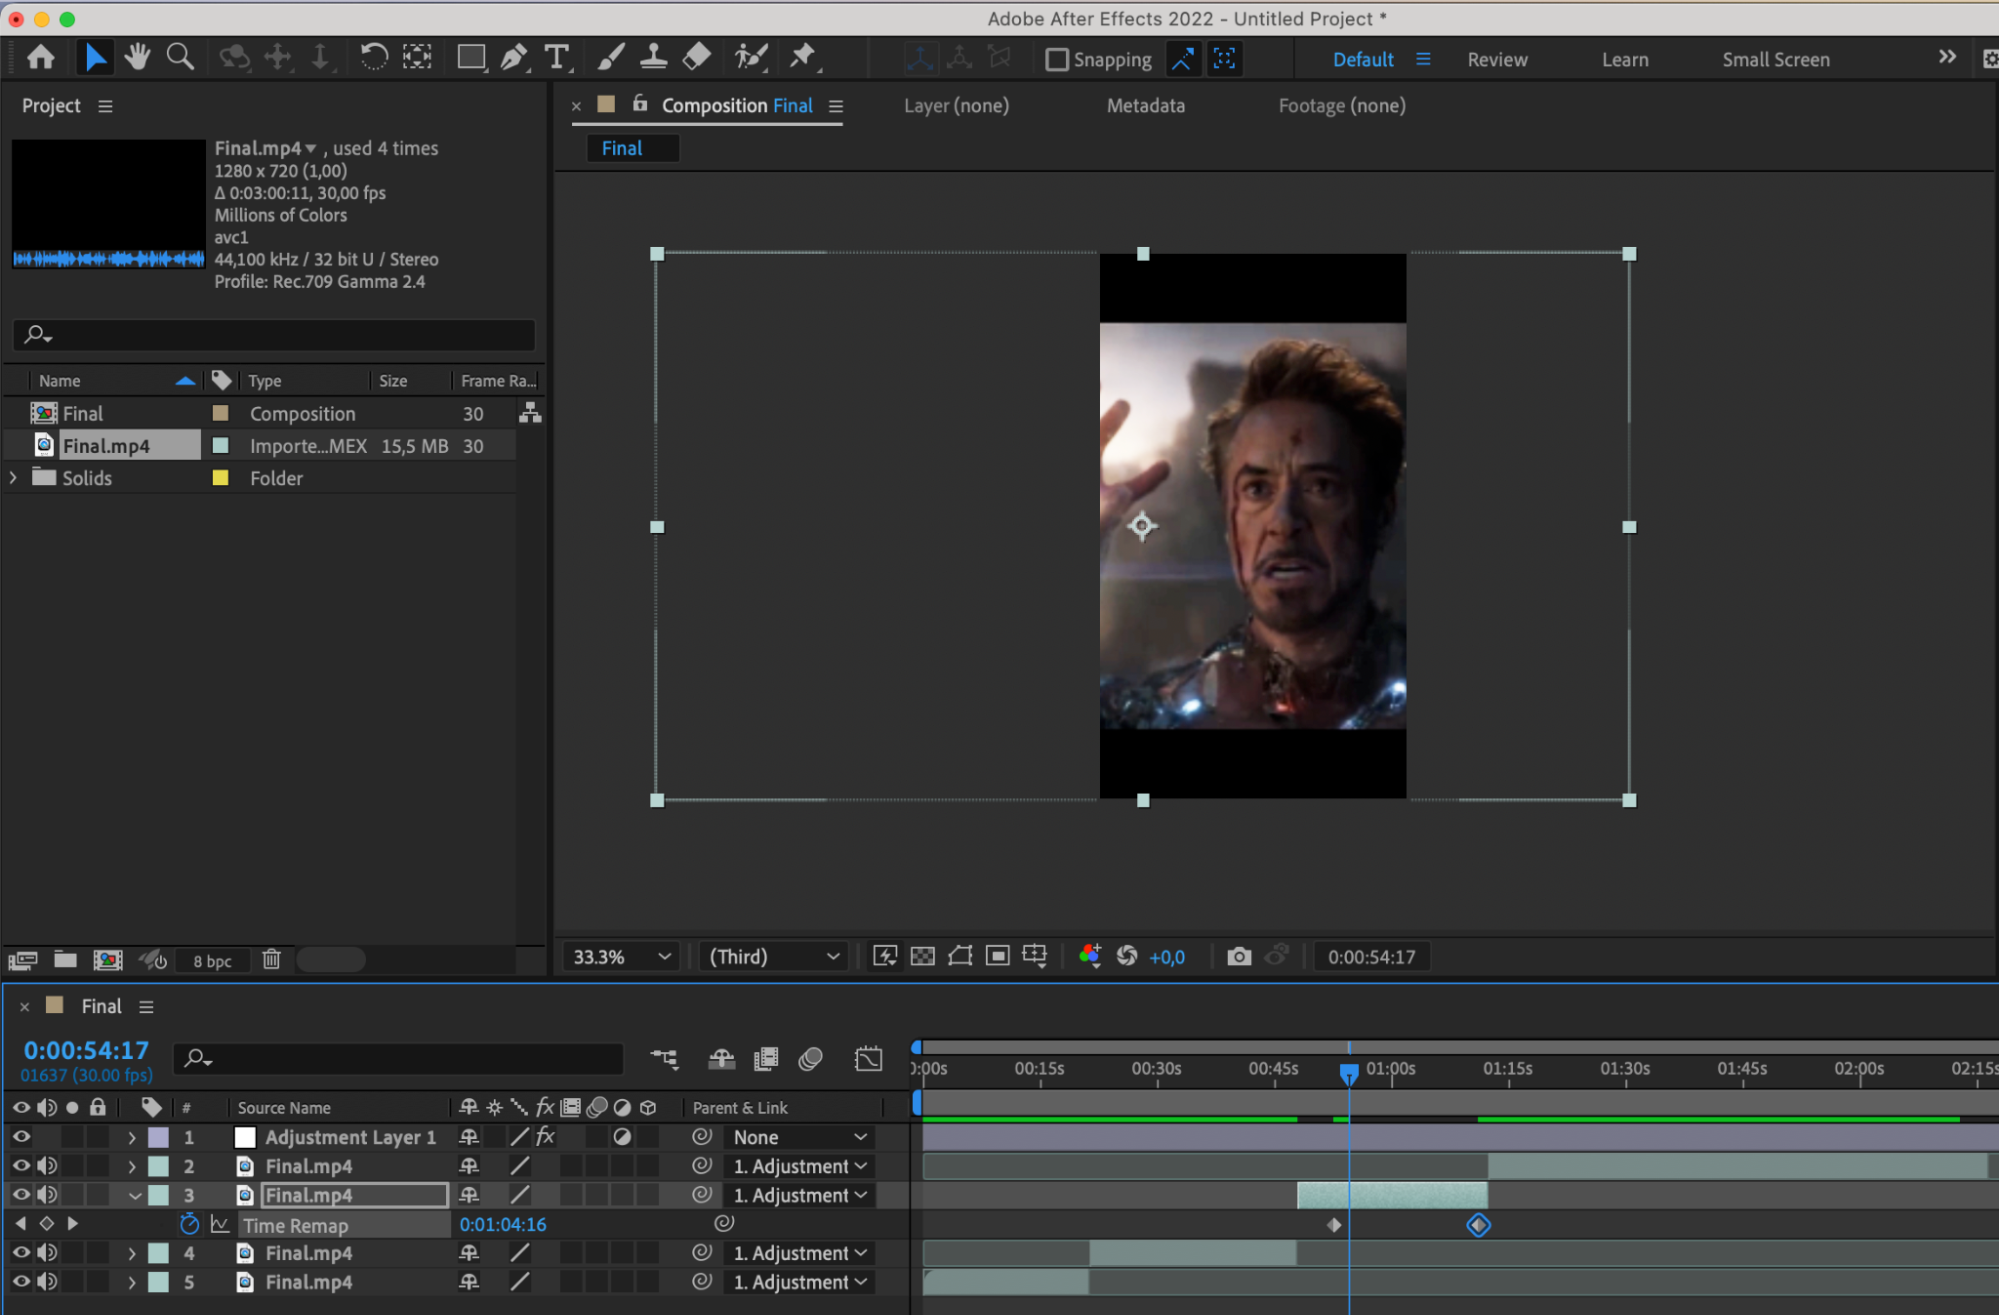Click the Region of Interest icon
Viewport: 1999px width, 1315px height.
tap(997, 957)
